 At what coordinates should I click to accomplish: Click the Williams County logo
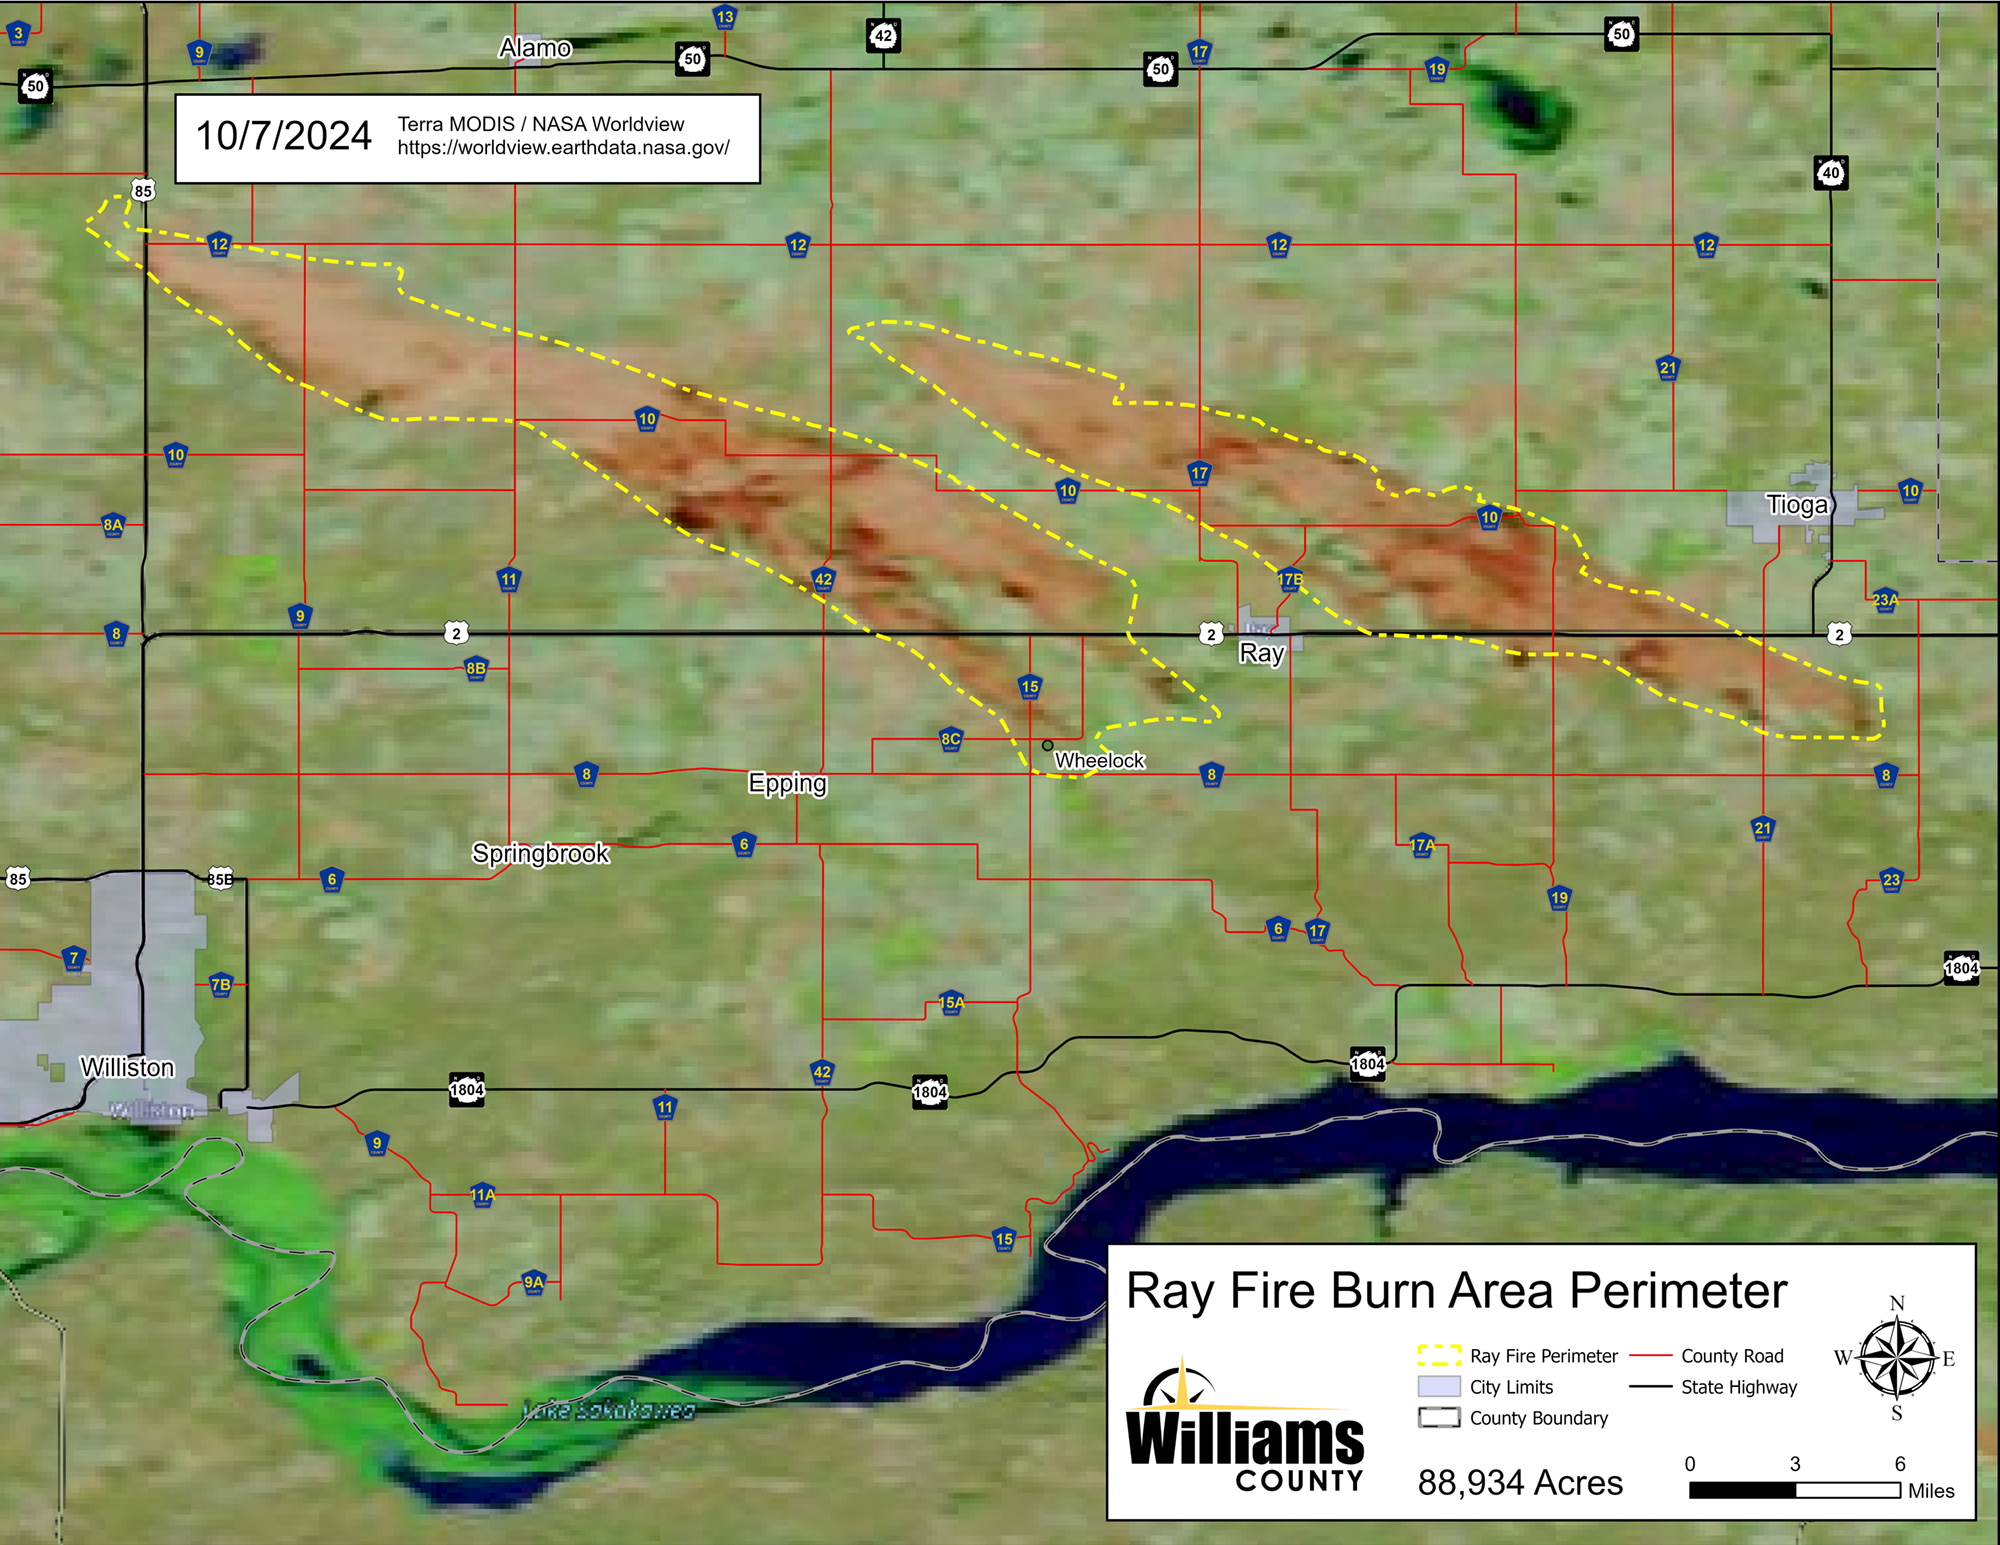1245,1427
